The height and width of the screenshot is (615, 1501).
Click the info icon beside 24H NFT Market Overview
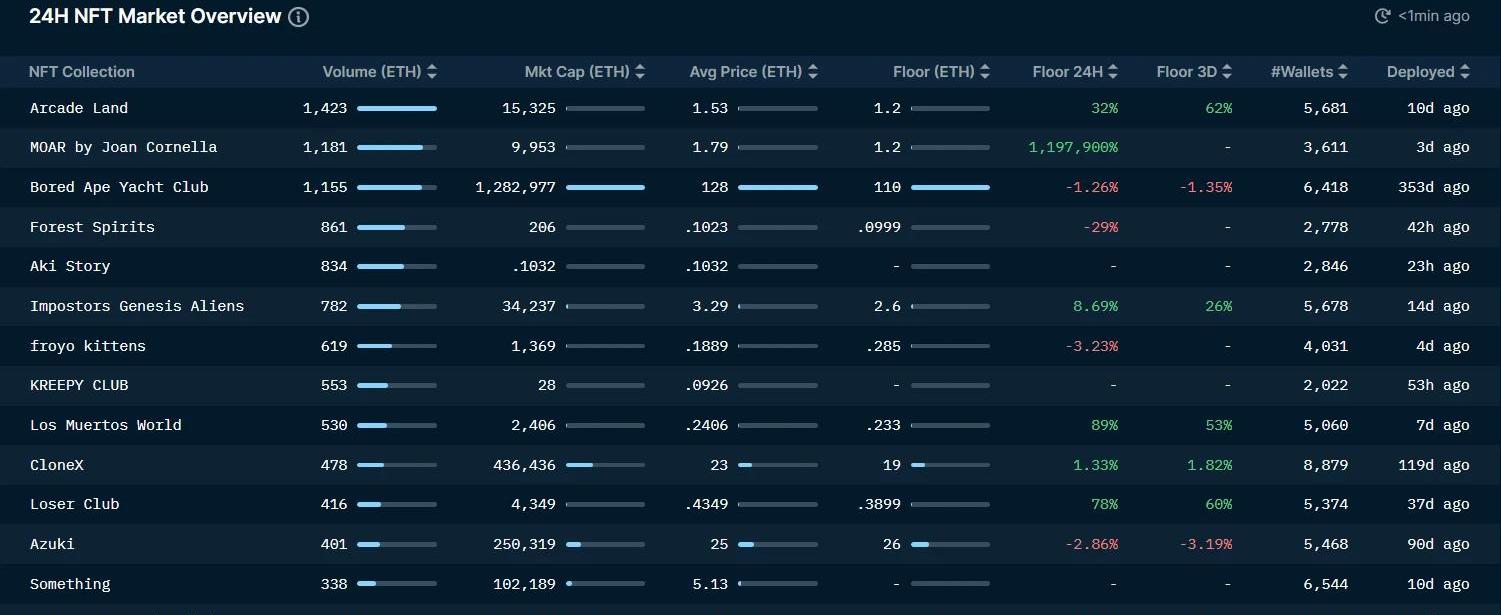299,17
